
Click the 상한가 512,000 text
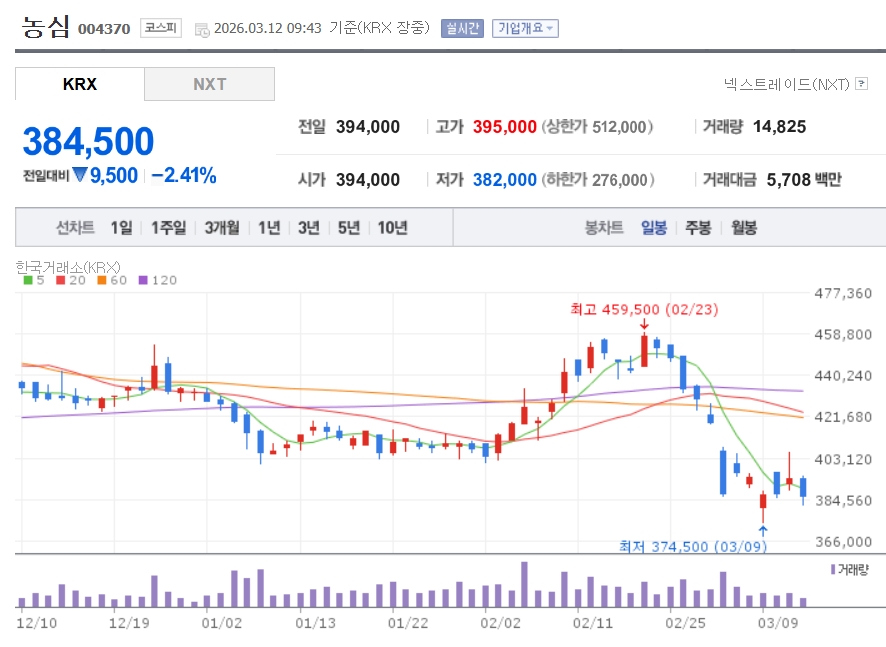tap(597, 127)
